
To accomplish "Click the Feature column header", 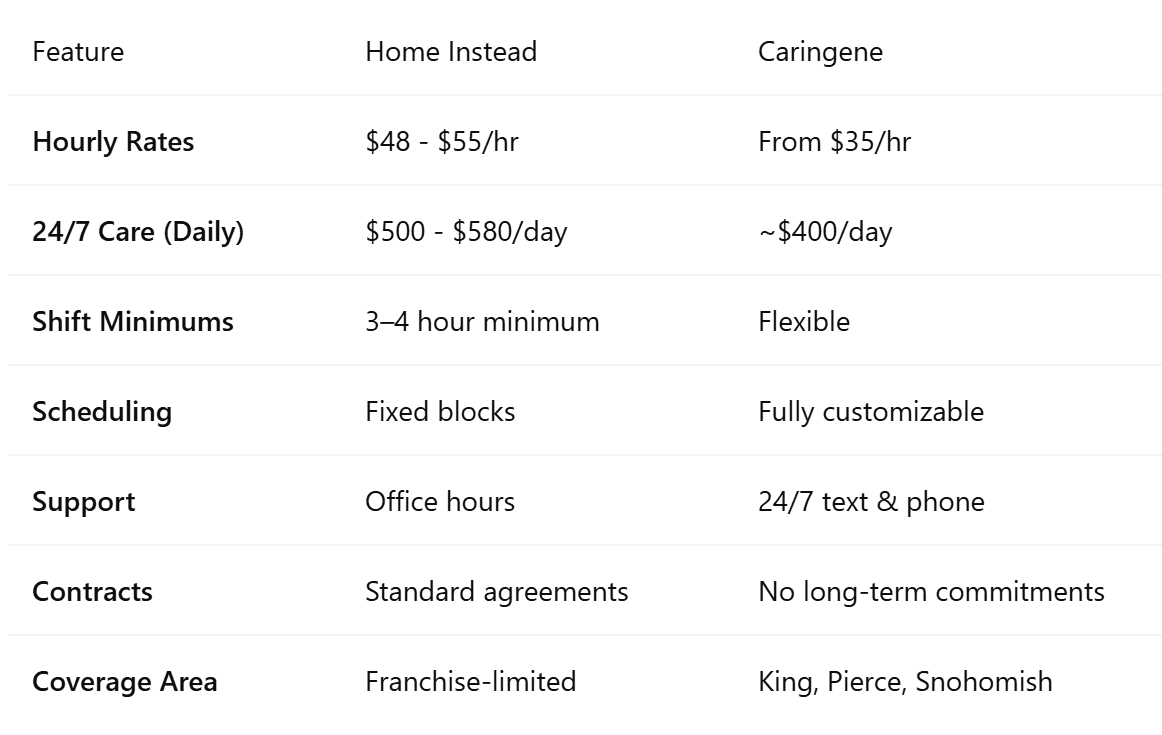I will (78, 52).
